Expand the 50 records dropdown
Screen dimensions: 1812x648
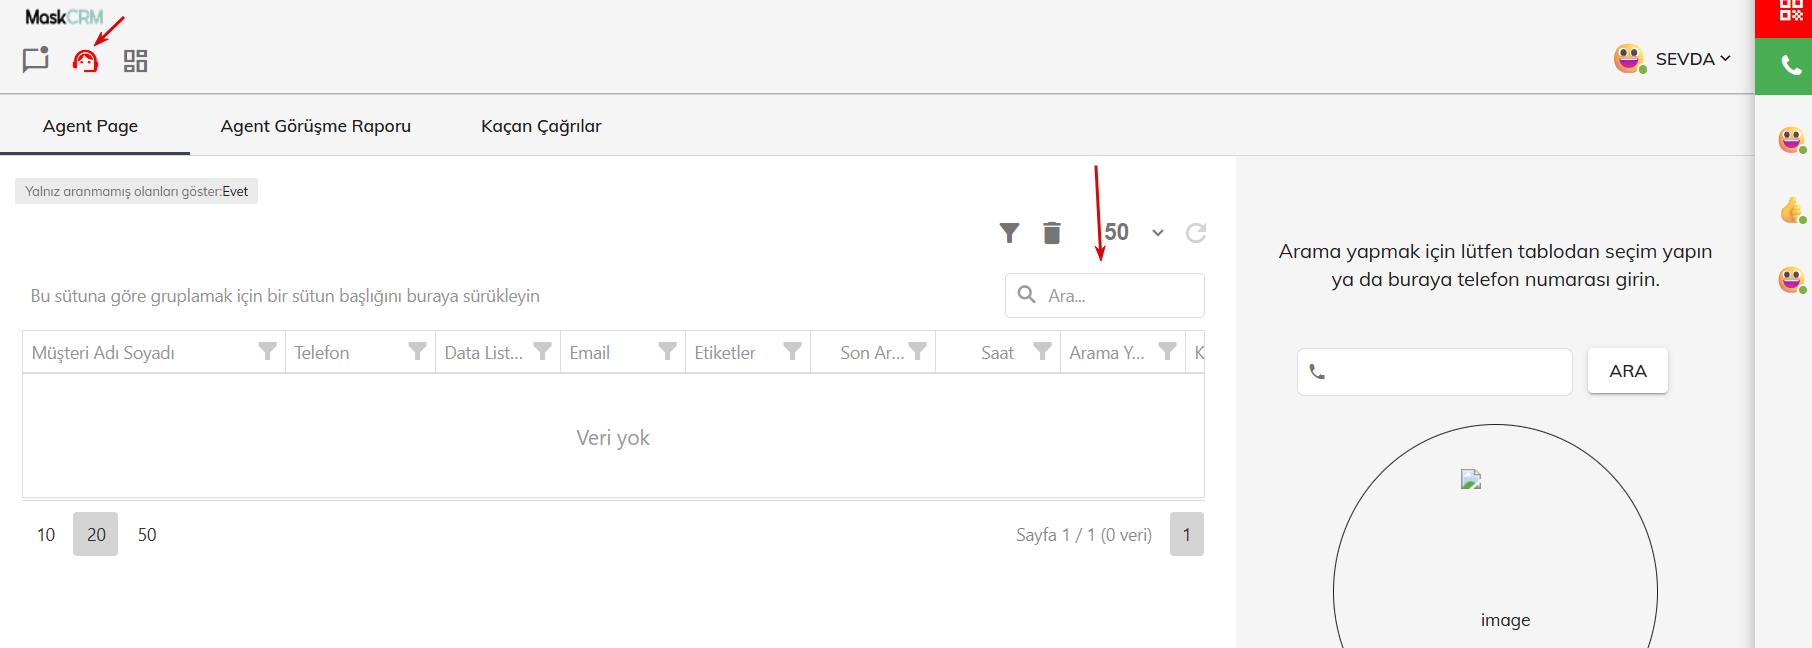point(1157,233)
